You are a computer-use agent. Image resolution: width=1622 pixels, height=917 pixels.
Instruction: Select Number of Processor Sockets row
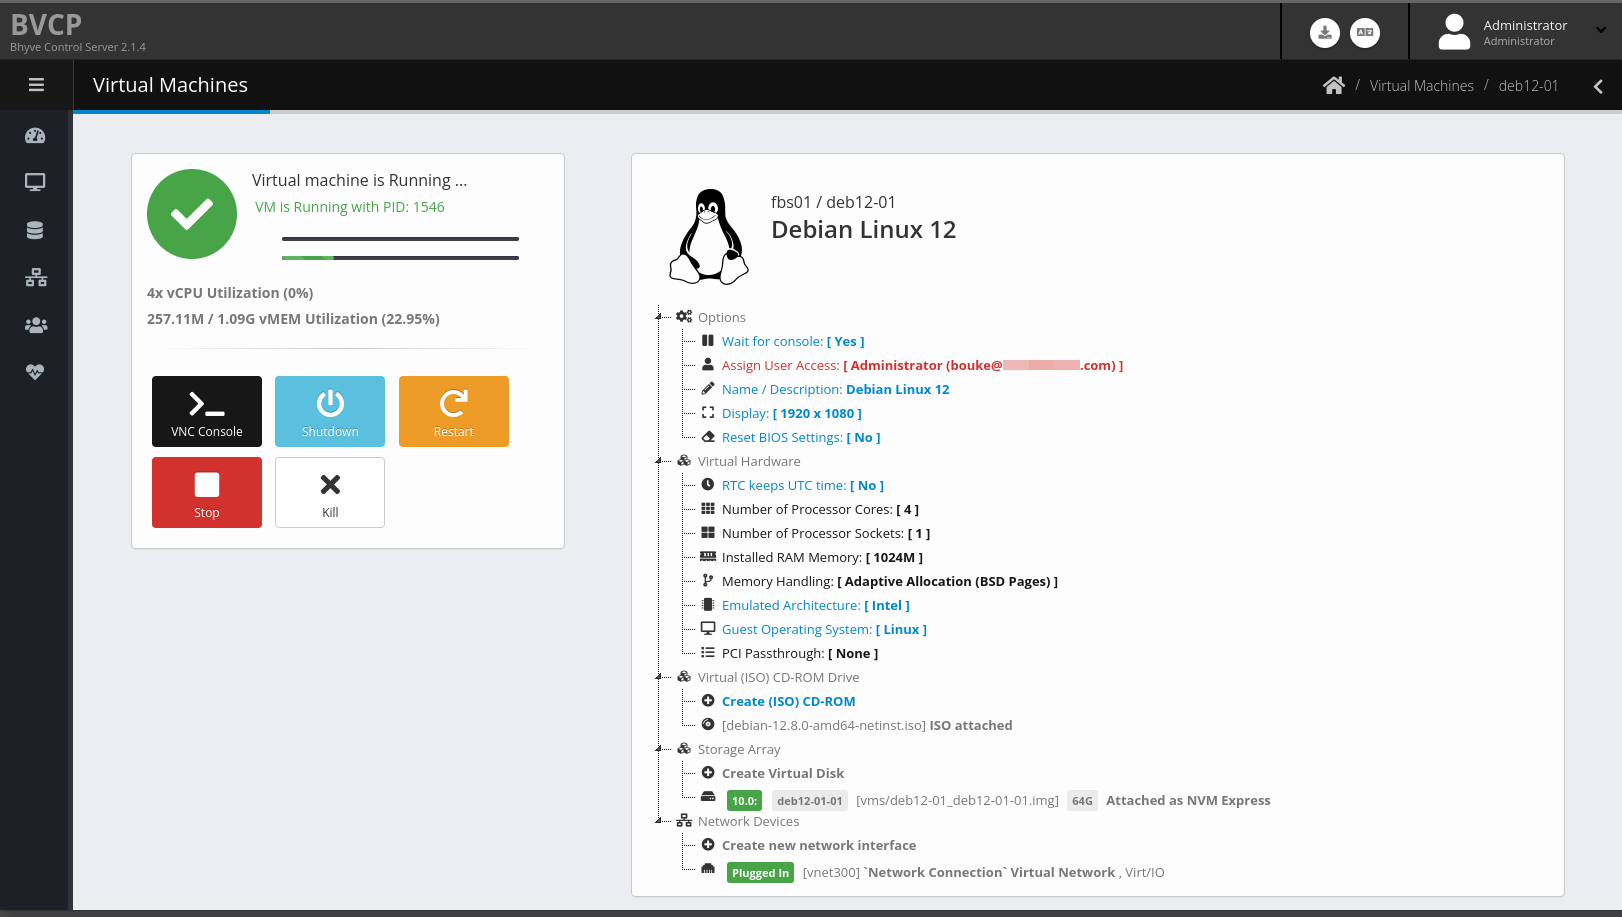coord(826,533)
